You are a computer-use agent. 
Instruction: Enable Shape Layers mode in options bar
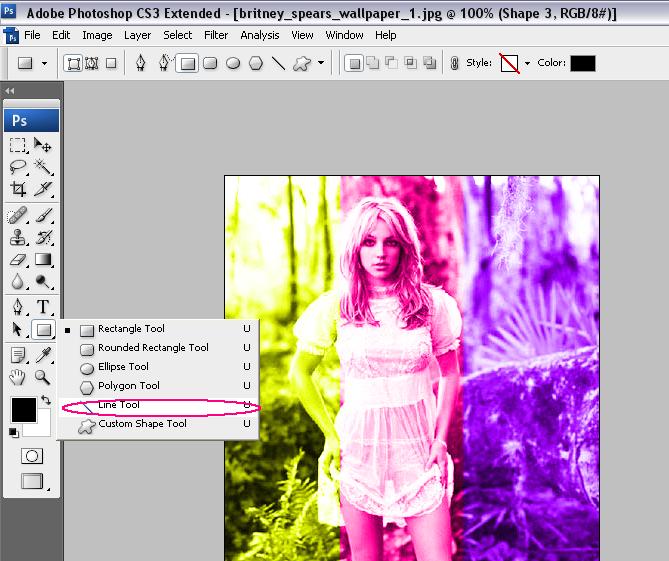[x=74, y=63]
